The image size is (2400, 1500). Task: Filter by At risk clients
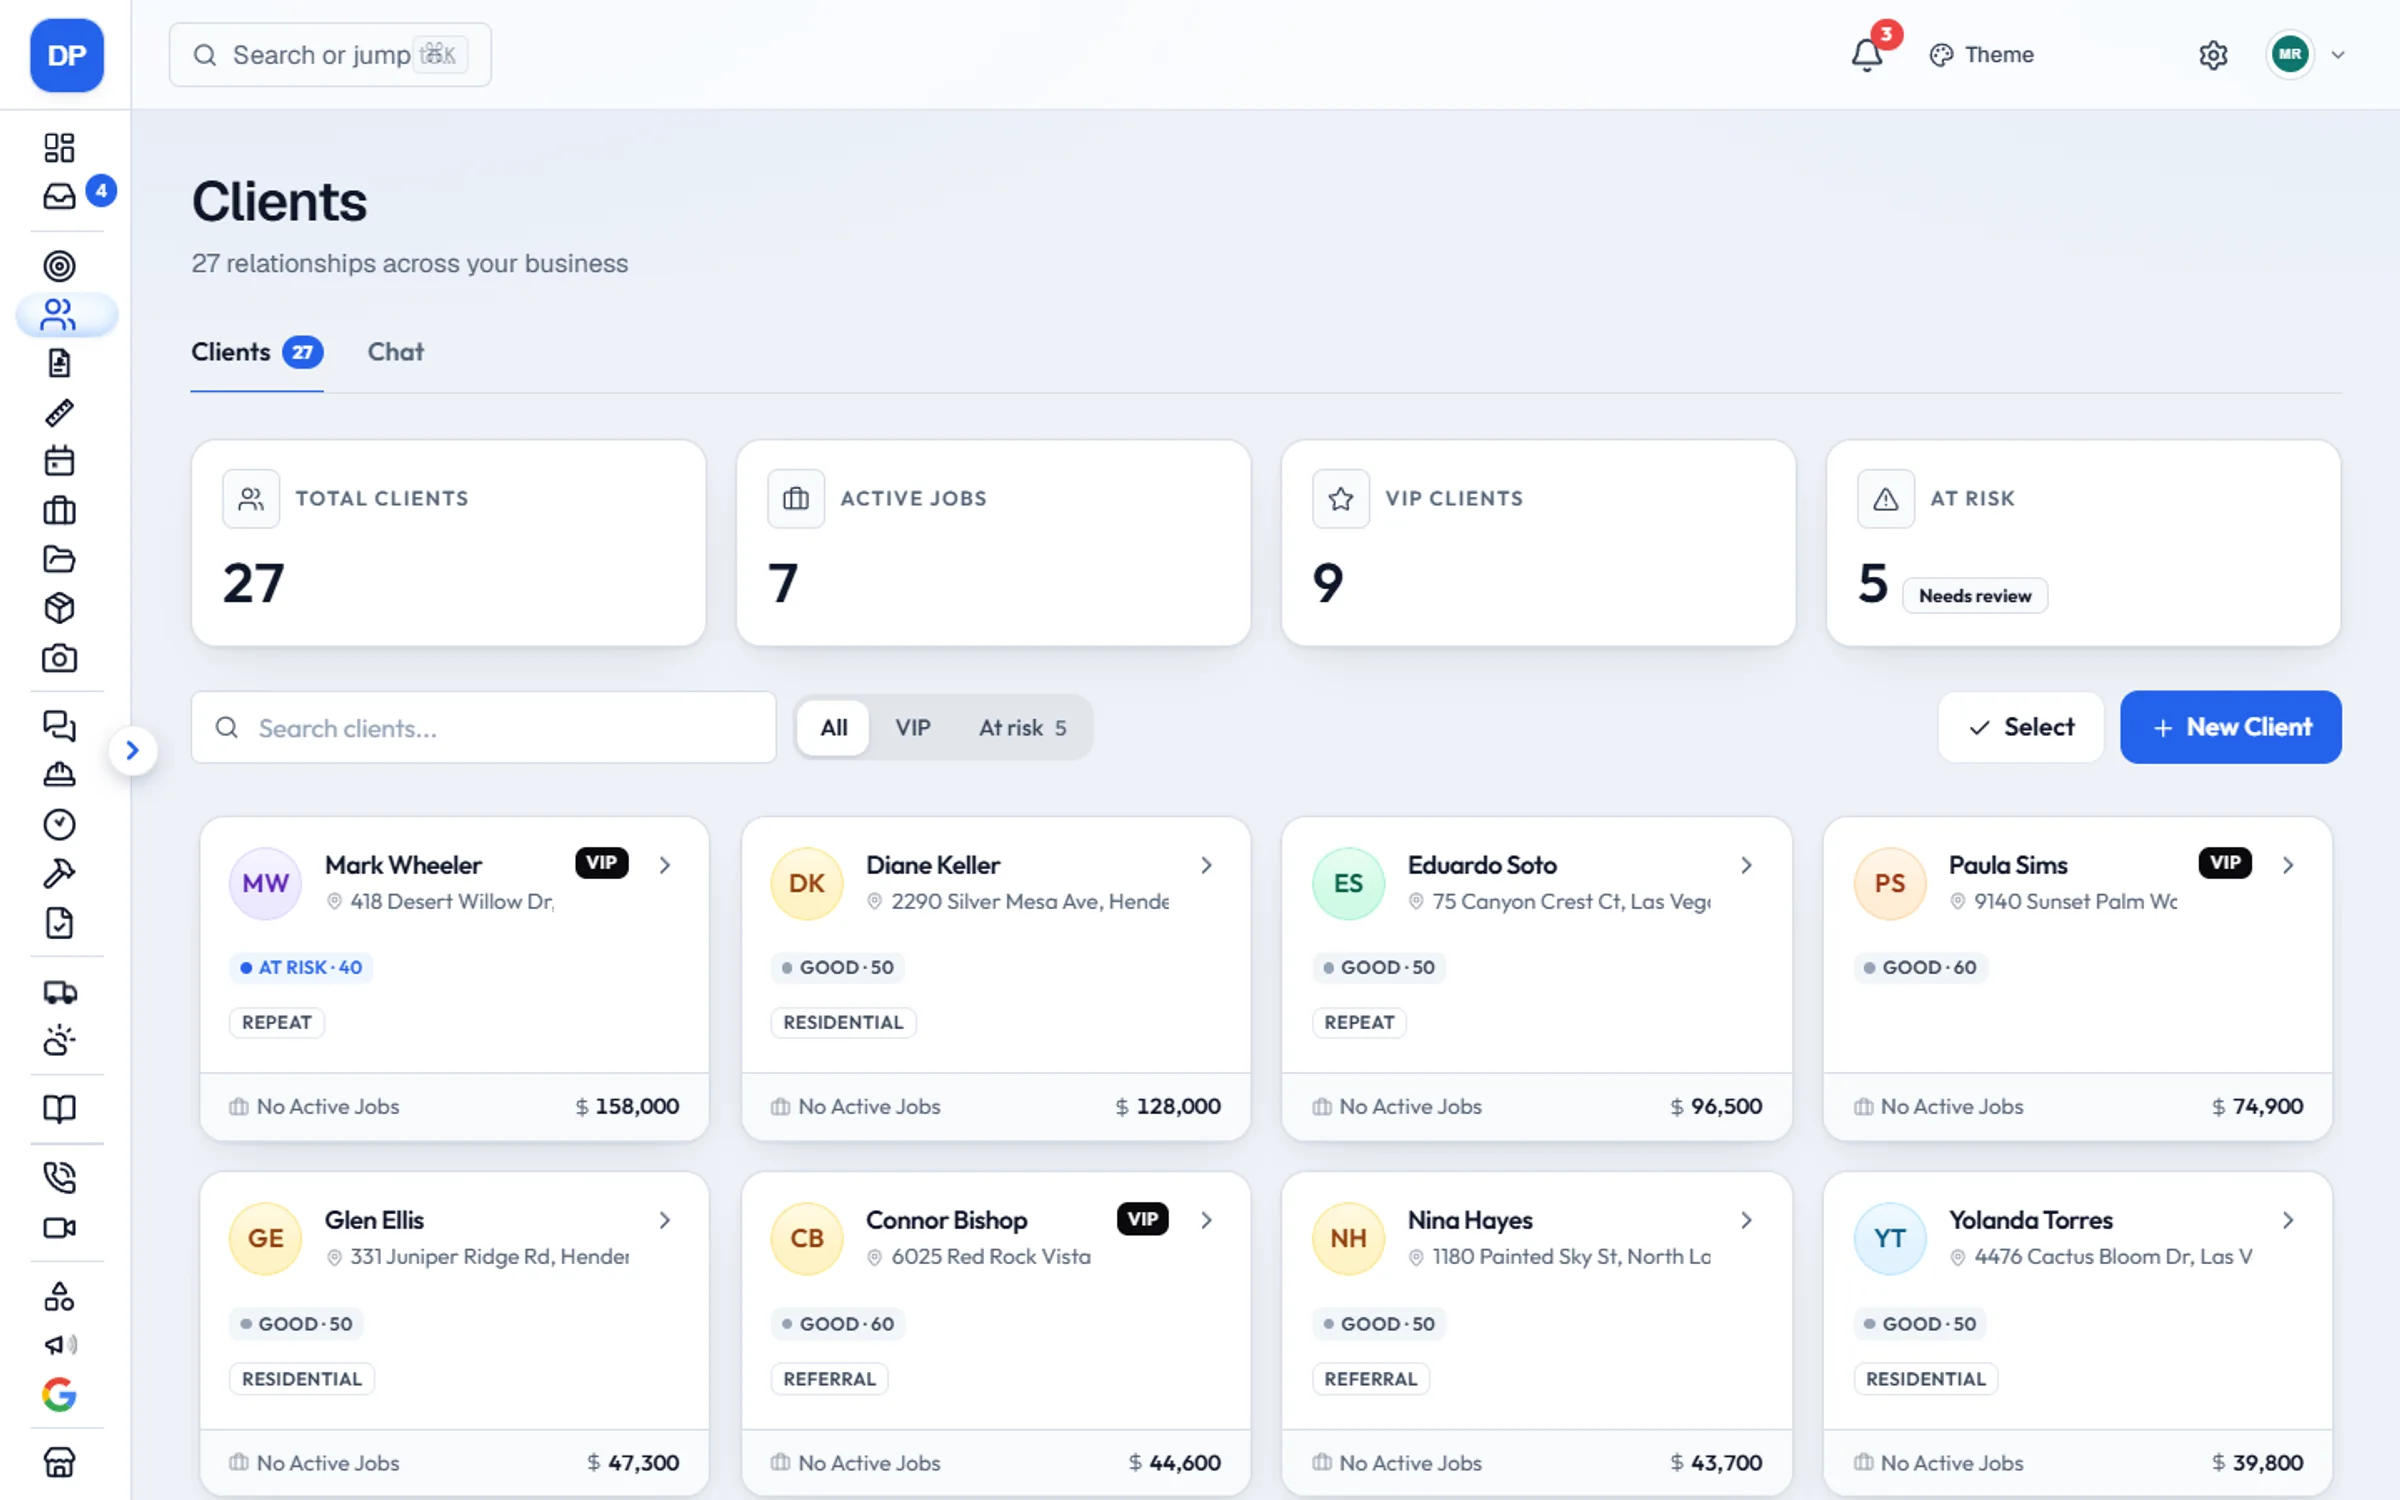click(x=1022, y=727)
